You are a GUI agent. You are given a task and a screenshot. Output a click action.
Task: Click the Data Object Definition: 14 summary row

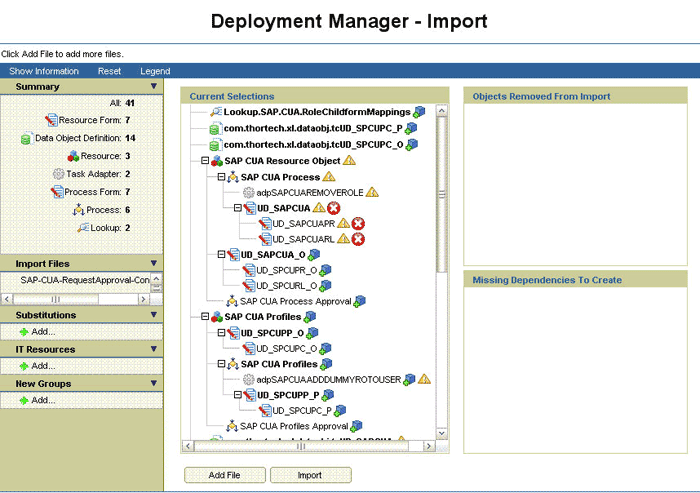click(78, 138)
